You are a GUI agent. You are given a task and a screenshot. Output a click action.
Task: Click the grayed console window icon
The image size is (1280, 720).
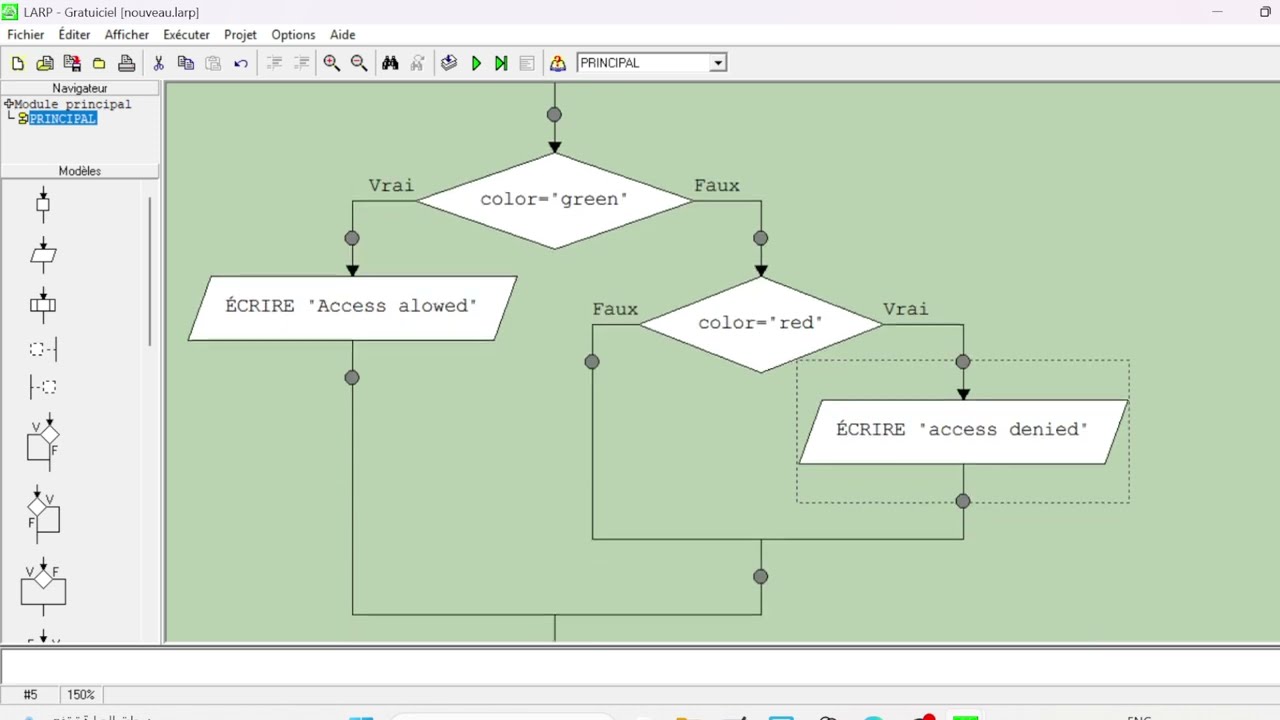click(x=527, y=63)
